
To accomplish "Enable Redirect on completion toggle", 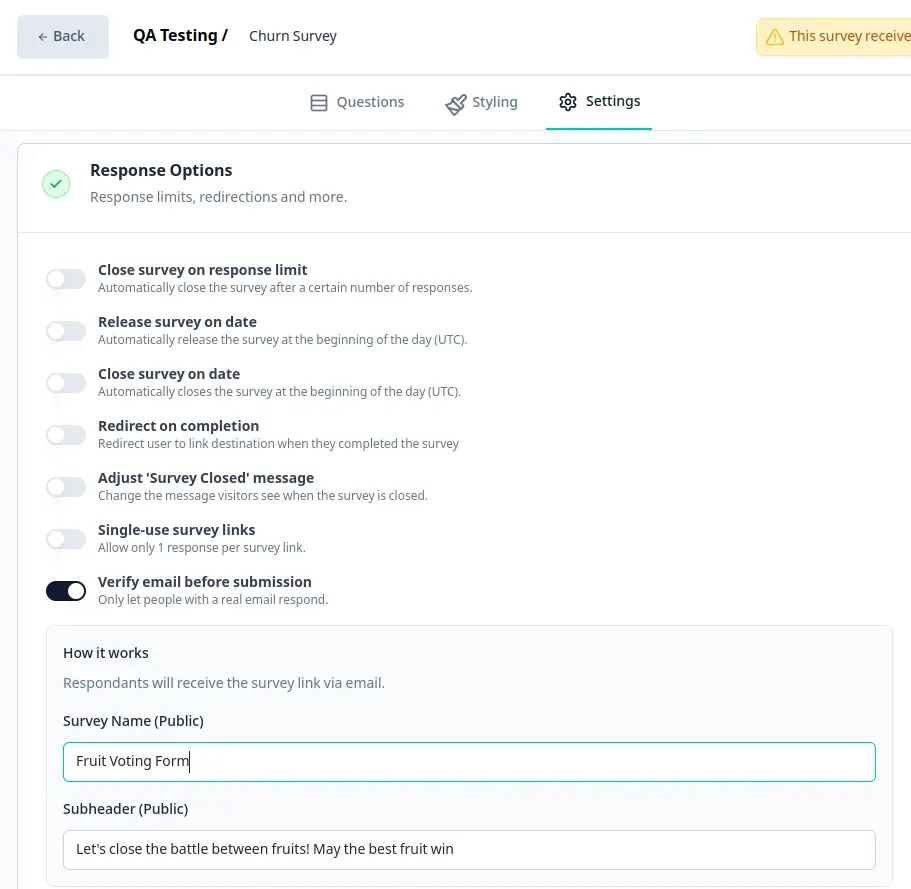I will (66, 435).
